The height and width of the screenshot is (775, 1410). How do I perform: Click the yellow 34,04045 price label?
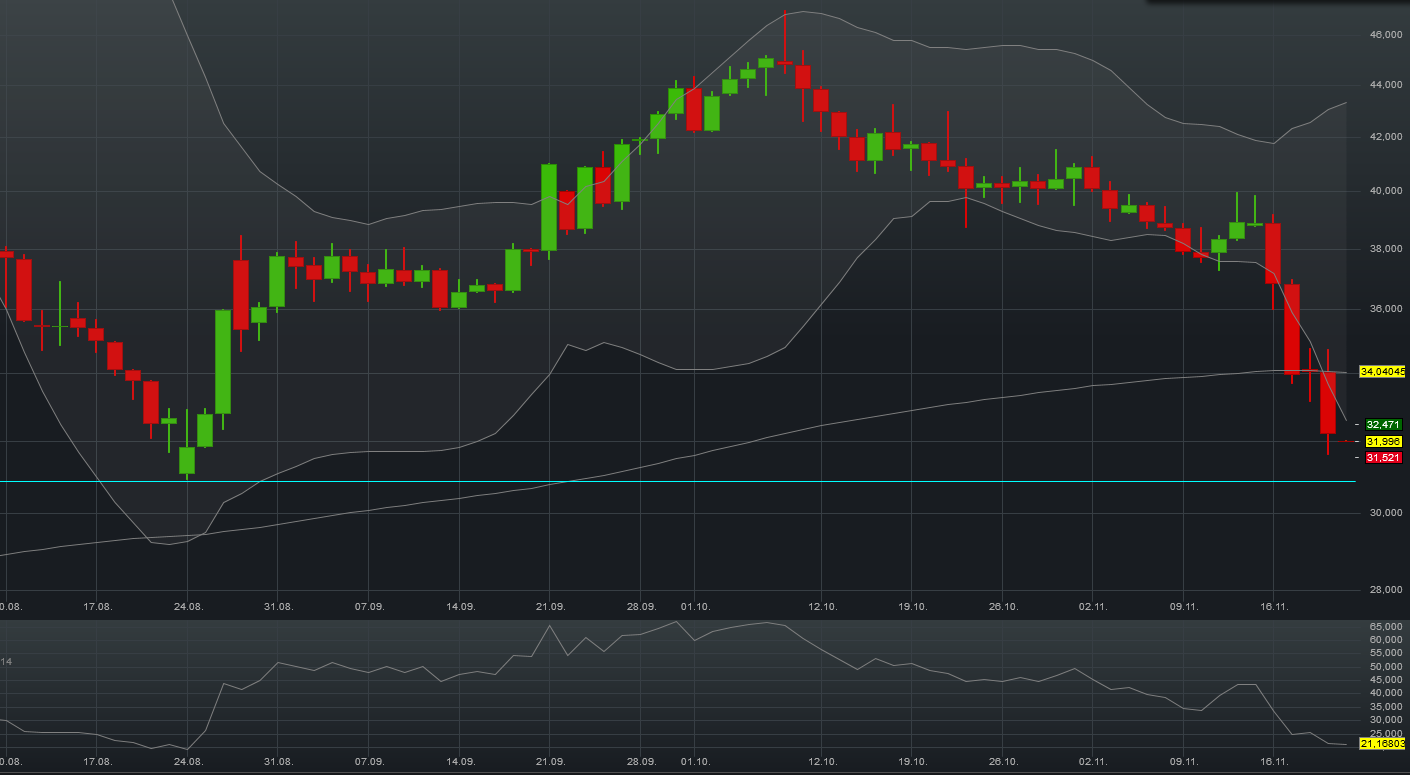coord(1383,371)
